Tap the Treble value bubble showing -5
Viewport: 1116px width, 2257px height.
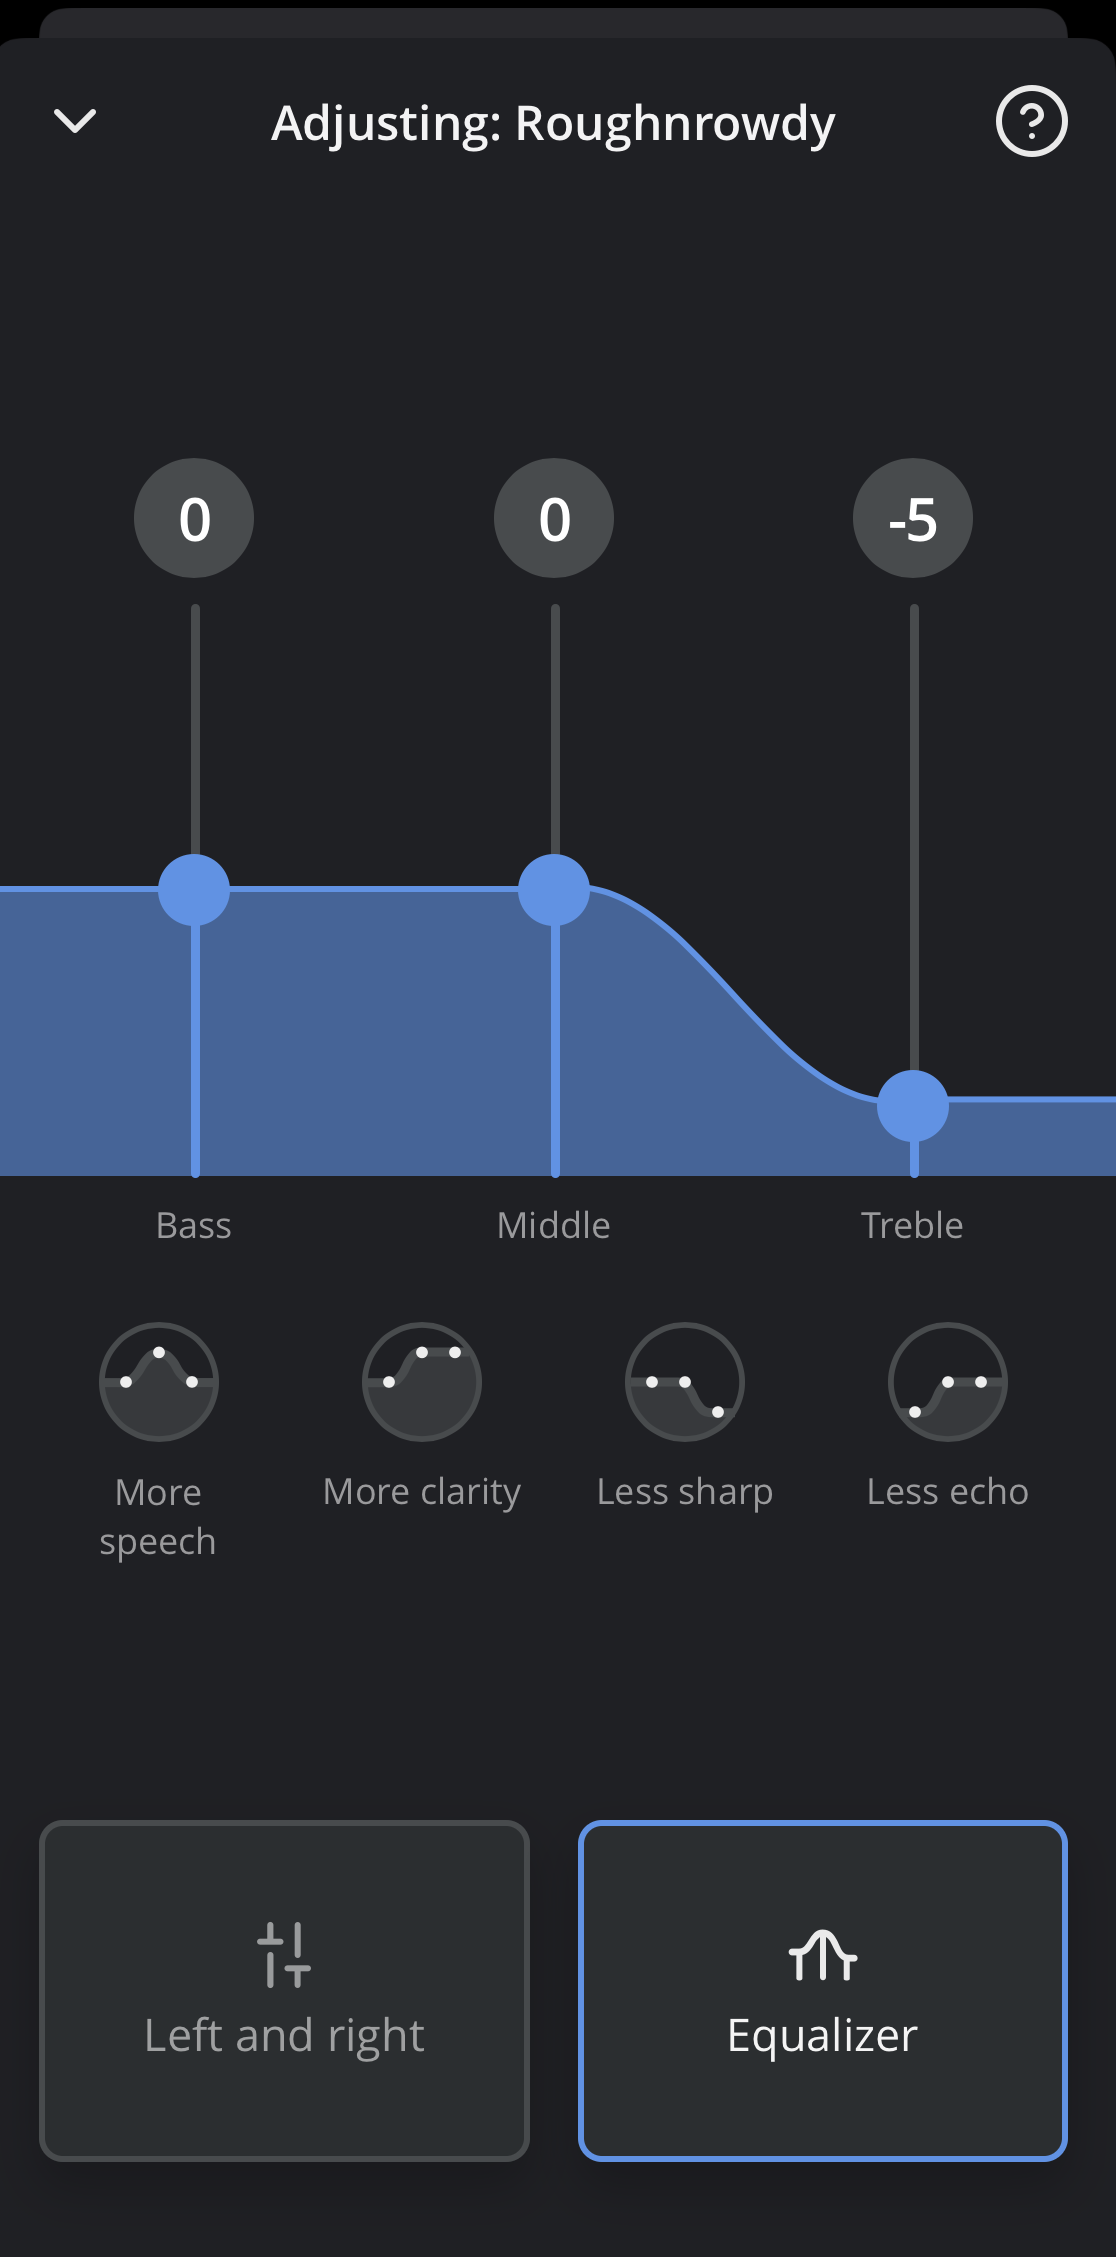pyautogui.click(x=913, y=518)
